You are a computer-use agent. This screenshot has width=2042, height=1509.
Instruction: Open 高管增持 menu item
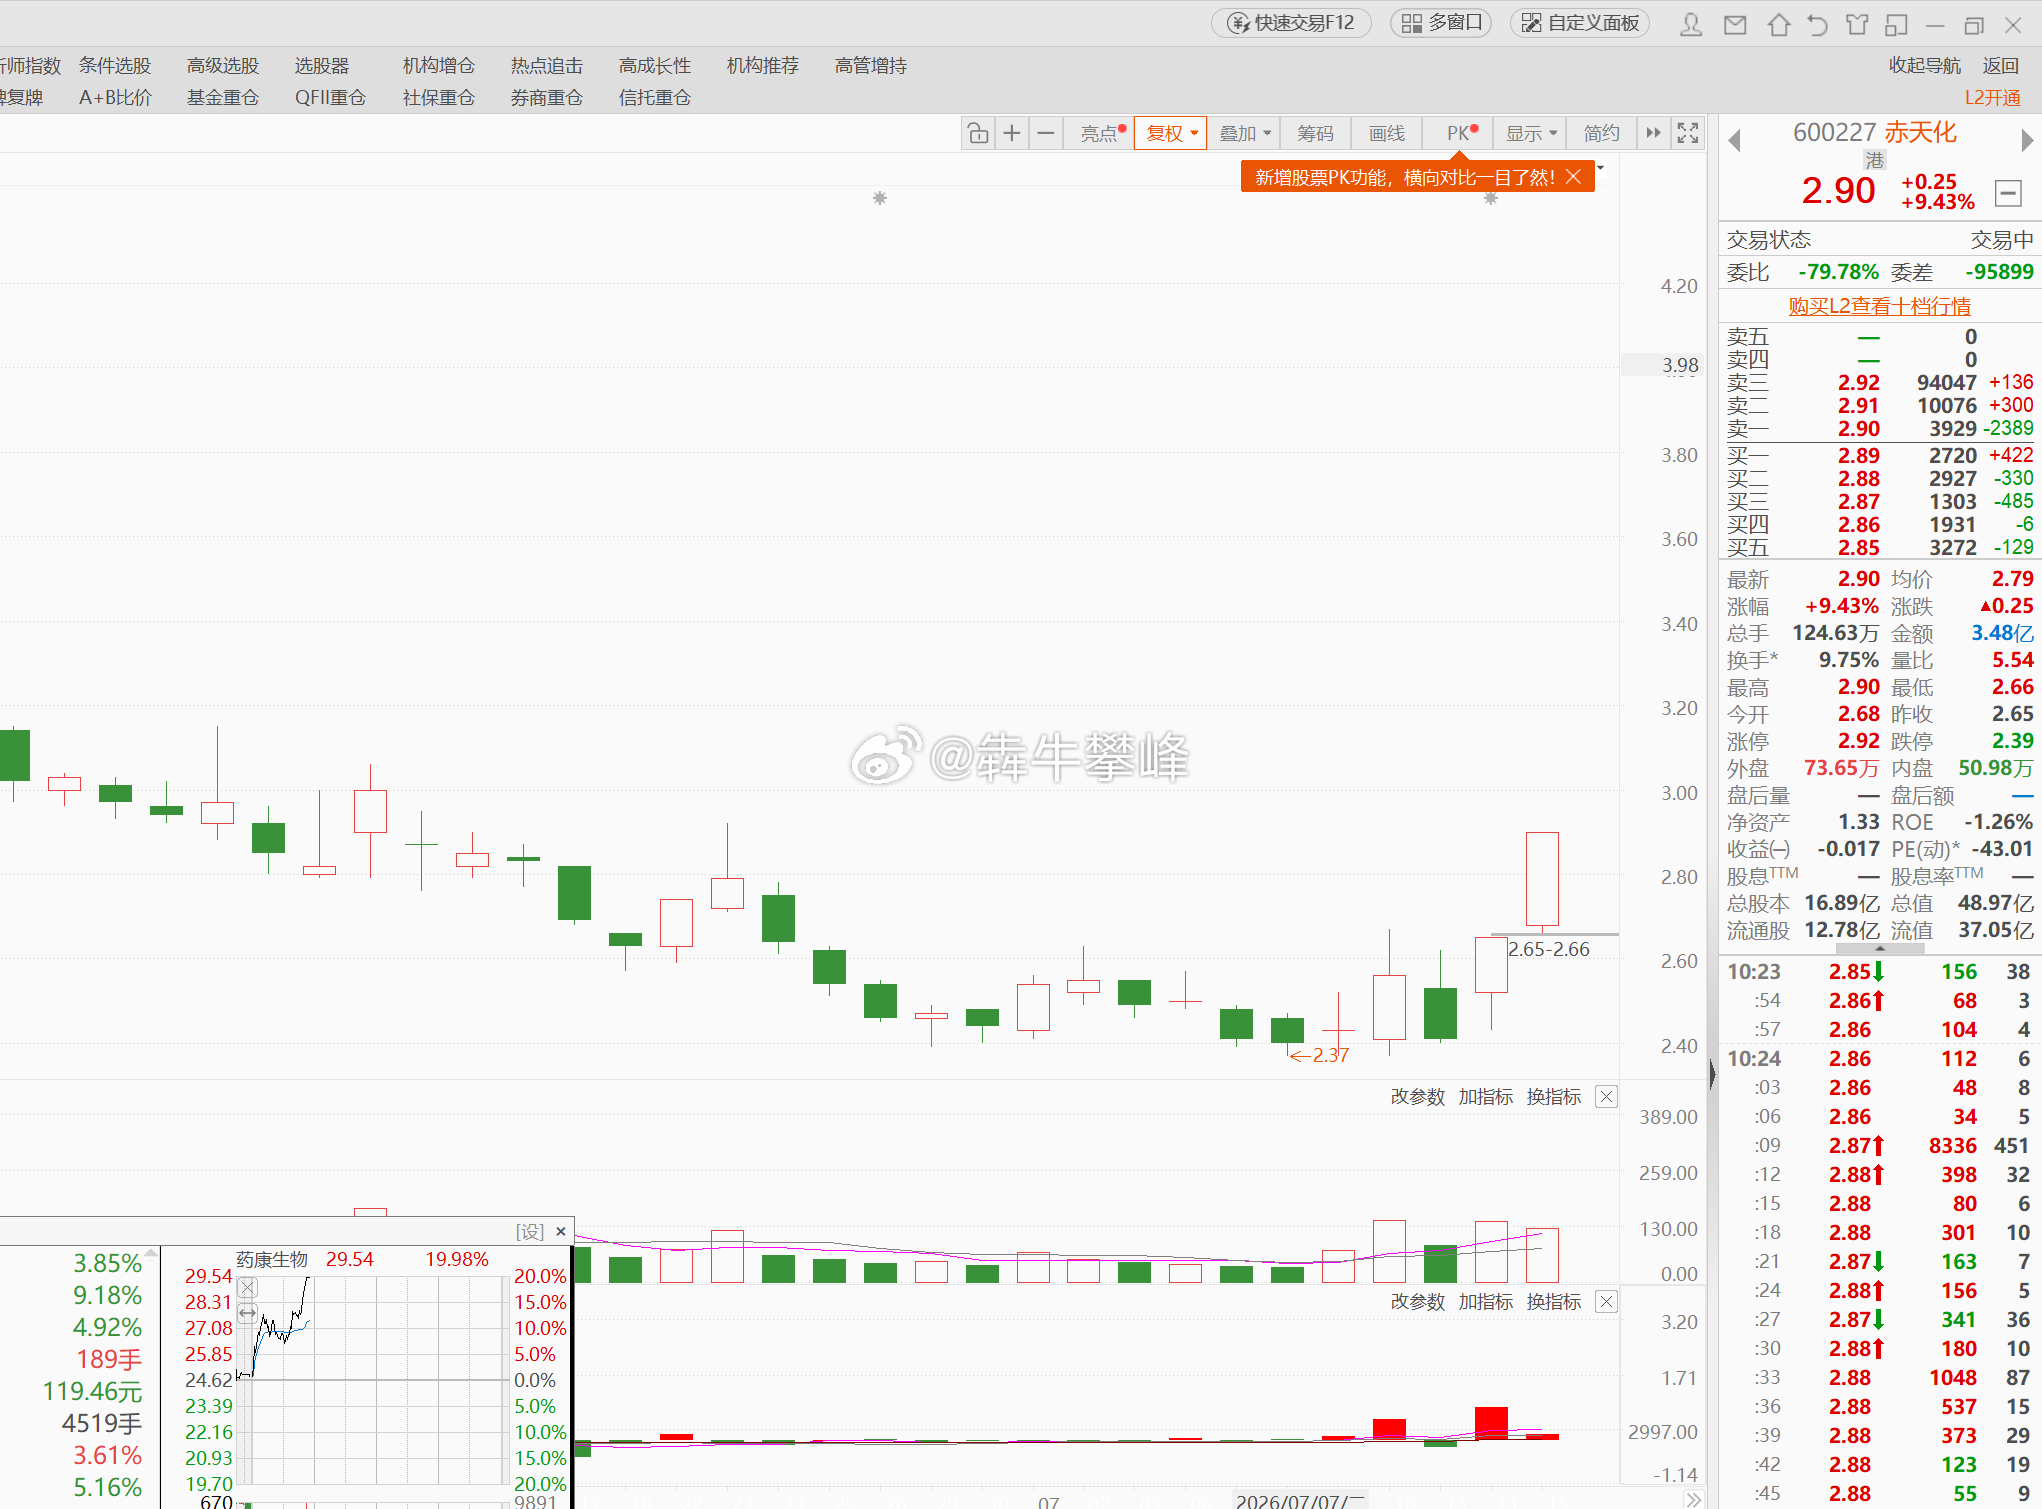(871, 66)
